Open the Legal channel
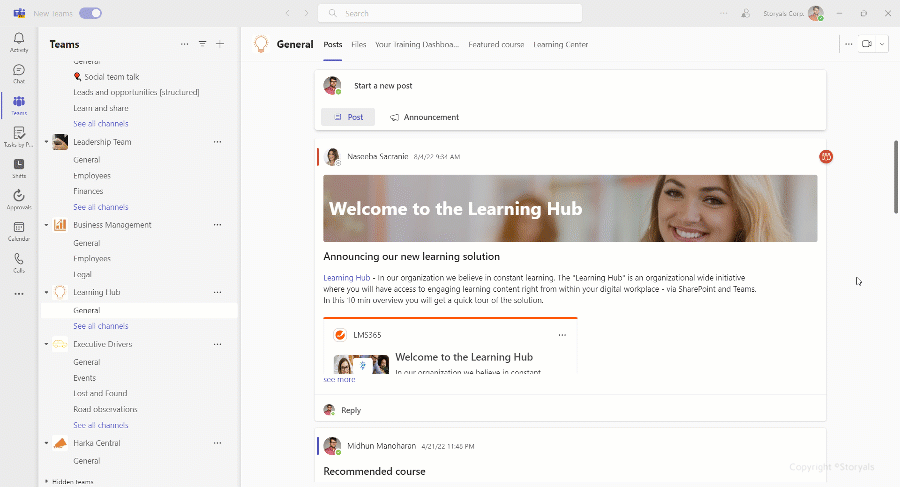The width and height of the screenshot is (900, 487). [x=82, y=275]
